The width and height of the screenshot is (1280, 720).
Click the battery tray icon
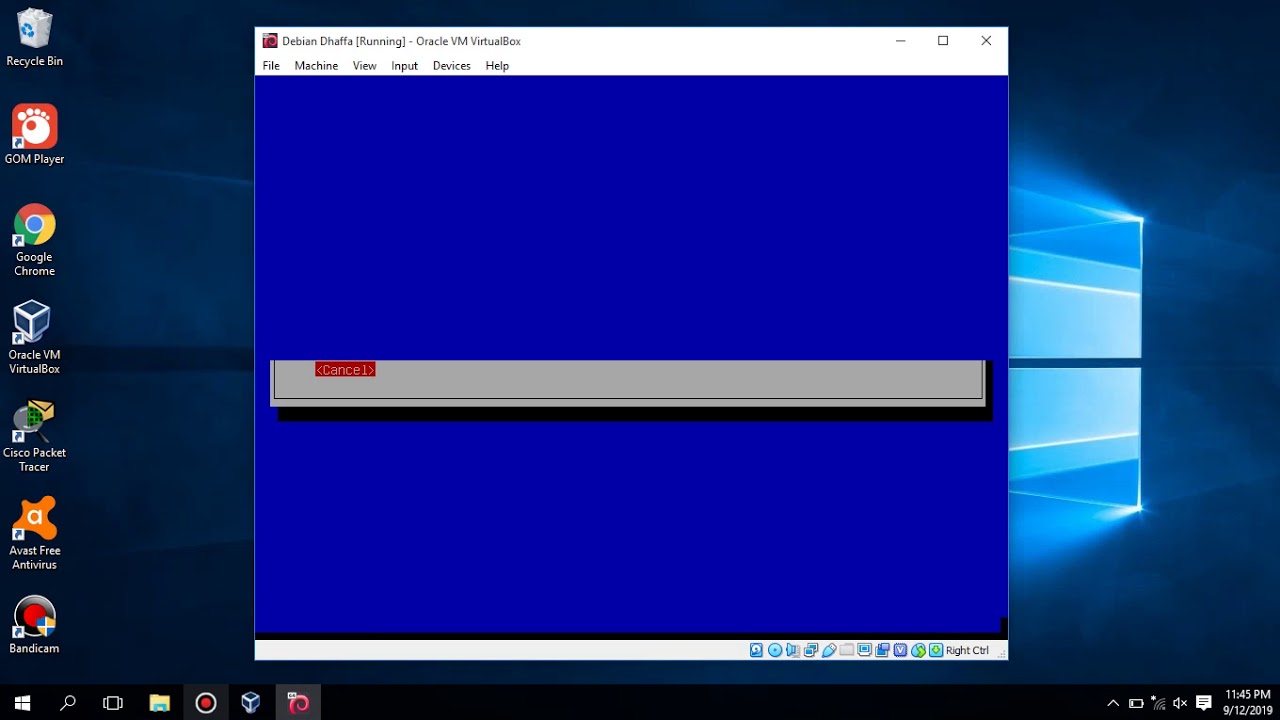tap(1136, 703)
